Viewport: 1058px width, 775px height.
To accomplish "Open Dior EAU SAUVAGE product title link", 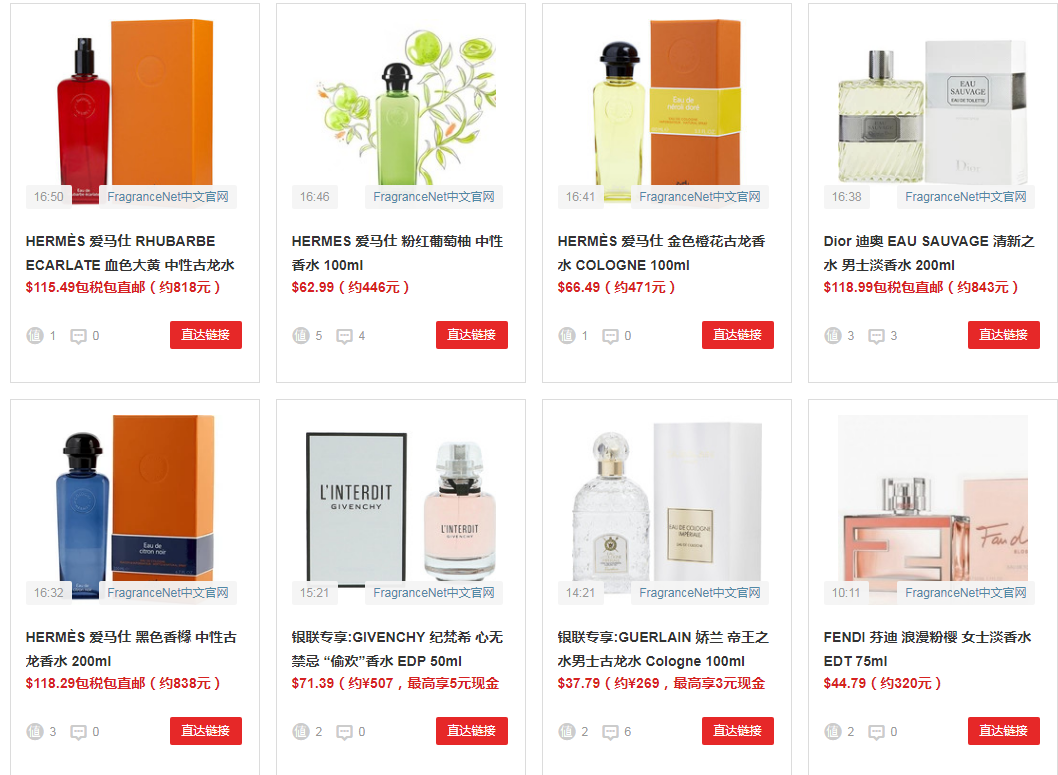I will point(928,253).
